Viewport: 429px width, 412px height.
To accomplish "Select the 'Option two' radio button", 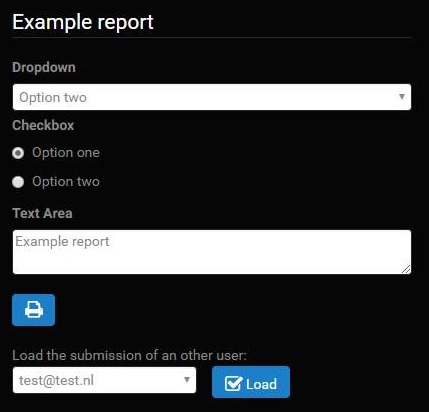I will [x=18, y=182].
